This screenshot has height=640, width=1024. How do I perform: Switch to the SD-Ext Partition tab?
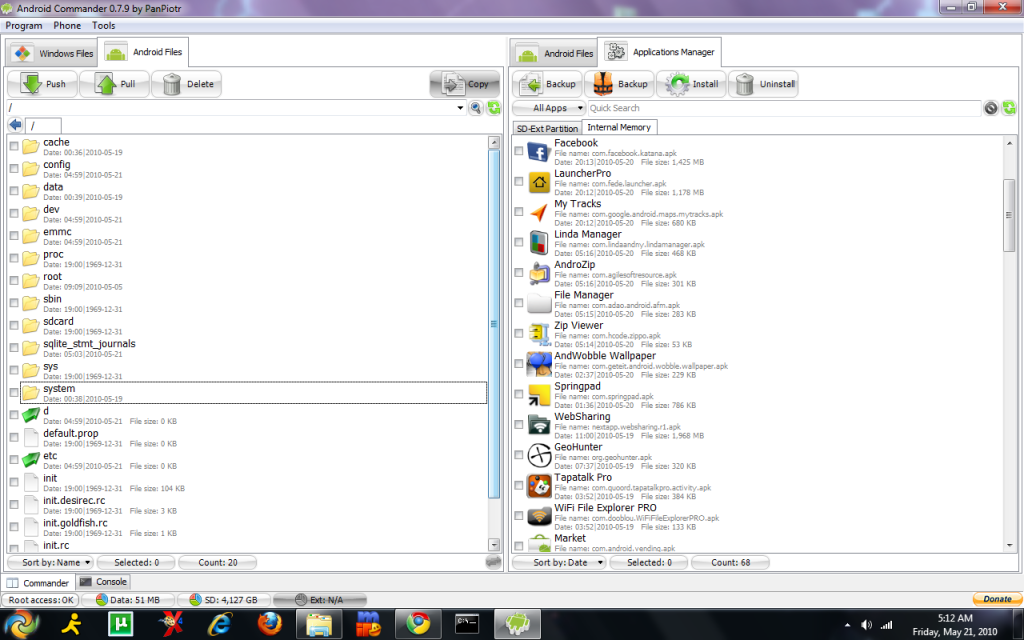[x=547, y=128]
